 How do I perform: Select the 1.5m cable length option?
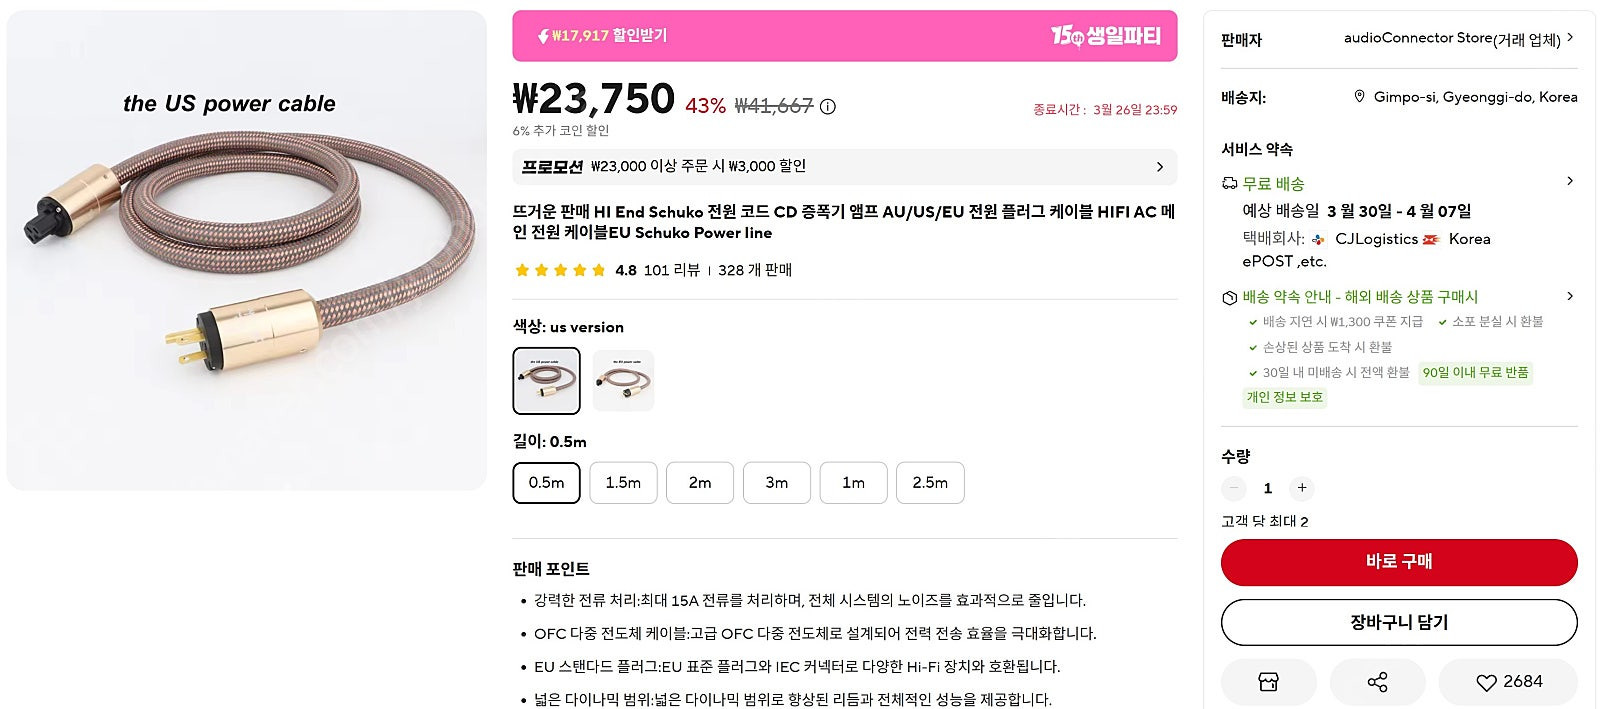(x=623, y=482)
